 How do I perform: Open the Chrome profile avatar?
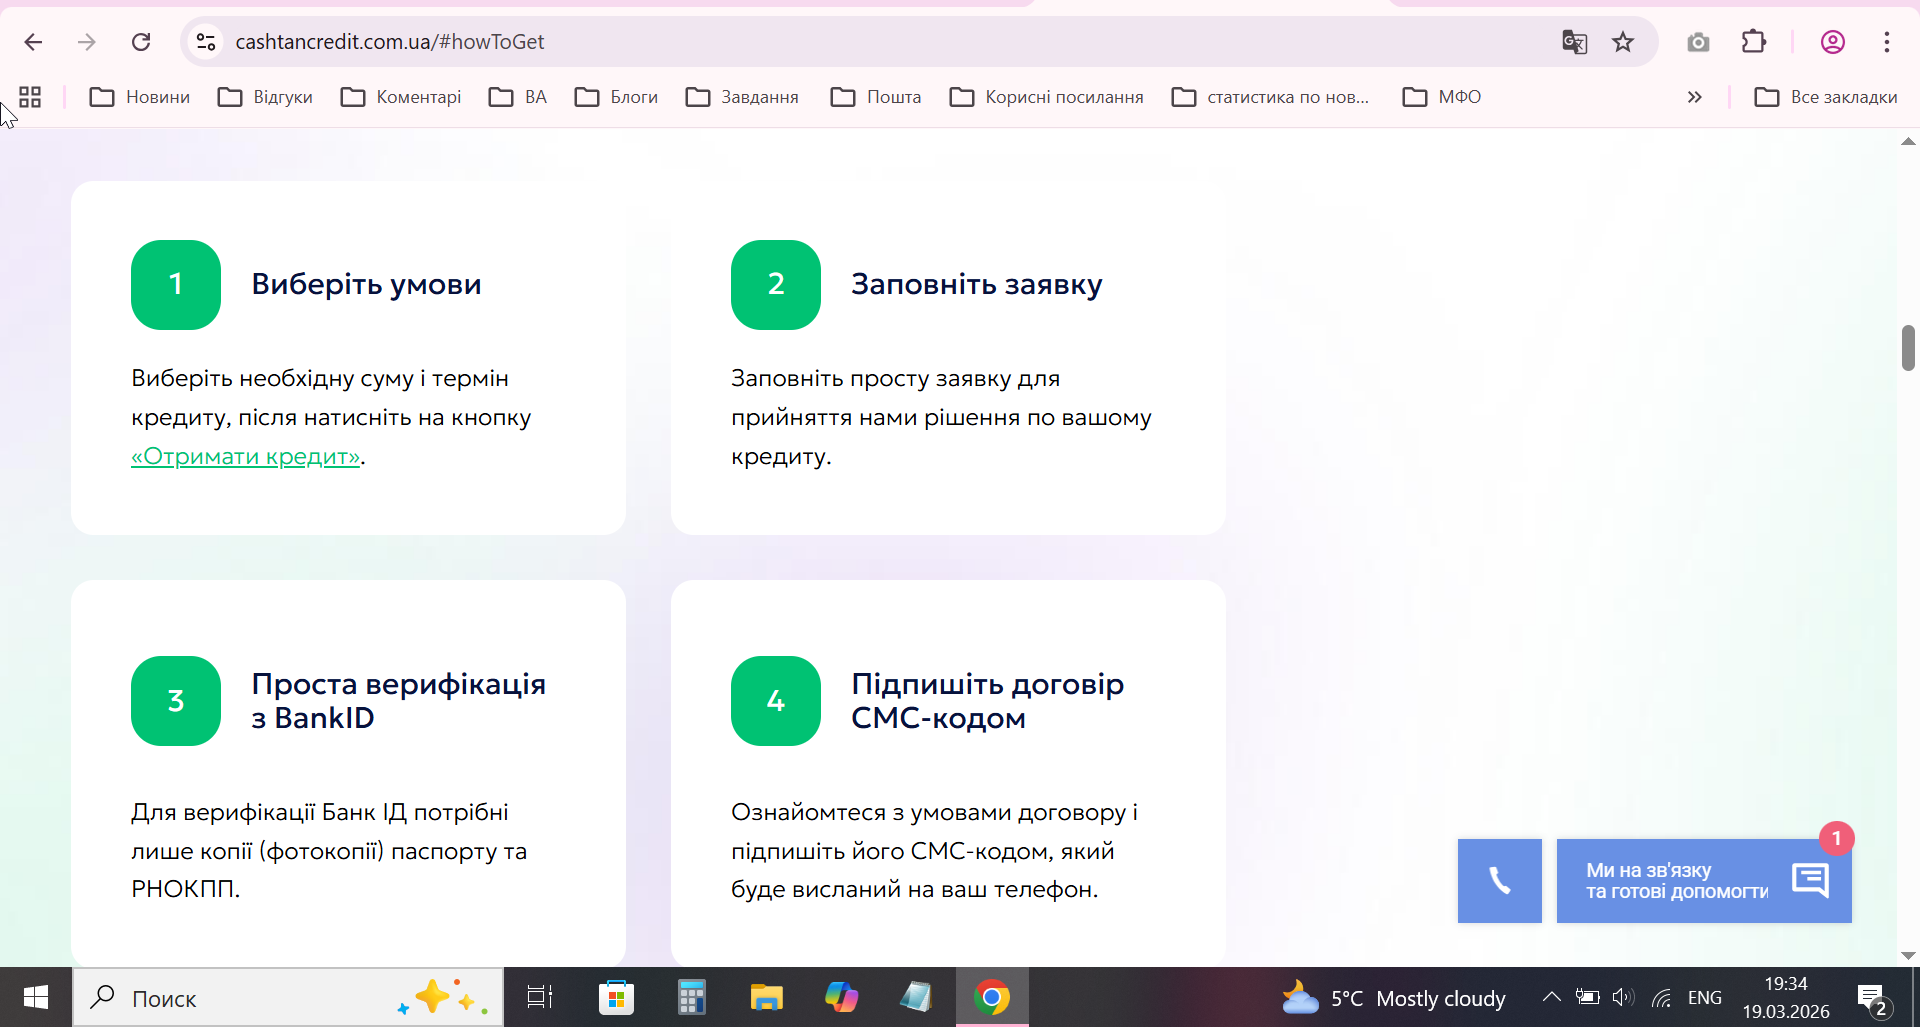coord(1833,42)
